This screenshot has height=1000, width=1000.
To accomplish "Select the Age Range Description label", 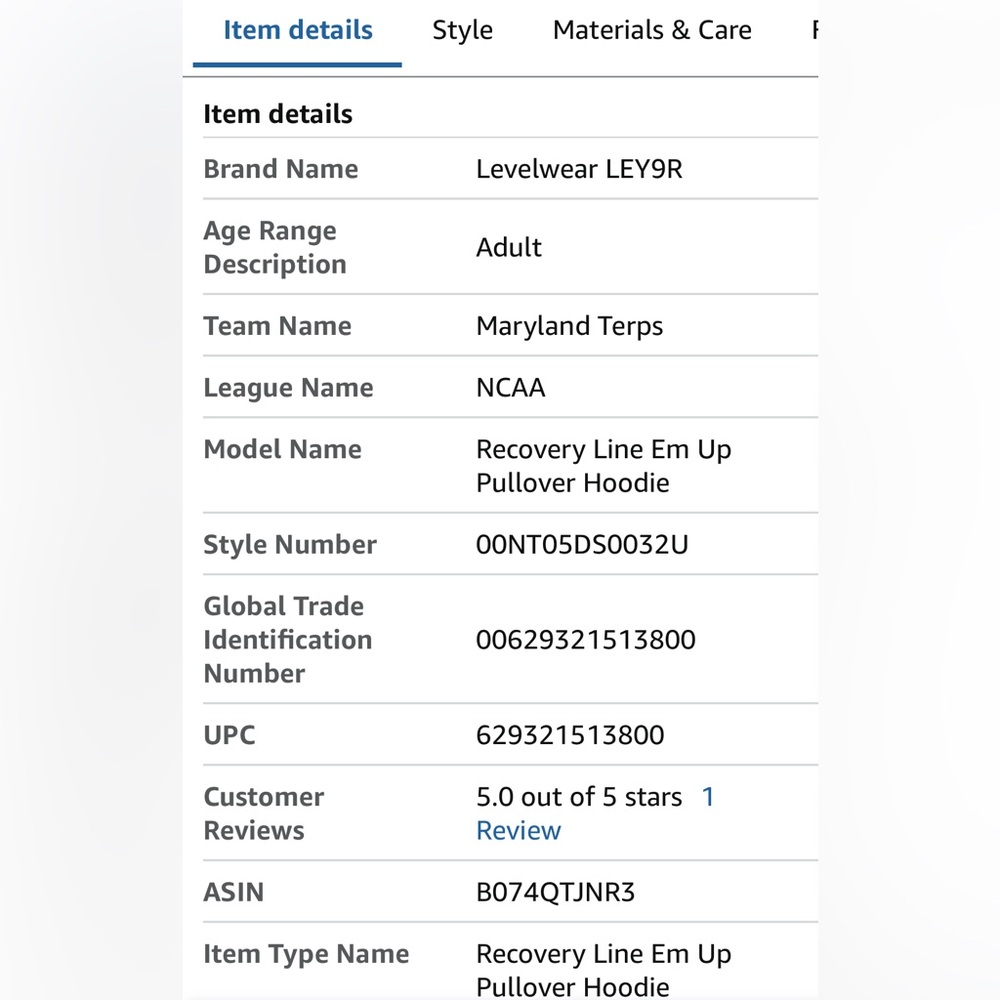I will point(275,247).
